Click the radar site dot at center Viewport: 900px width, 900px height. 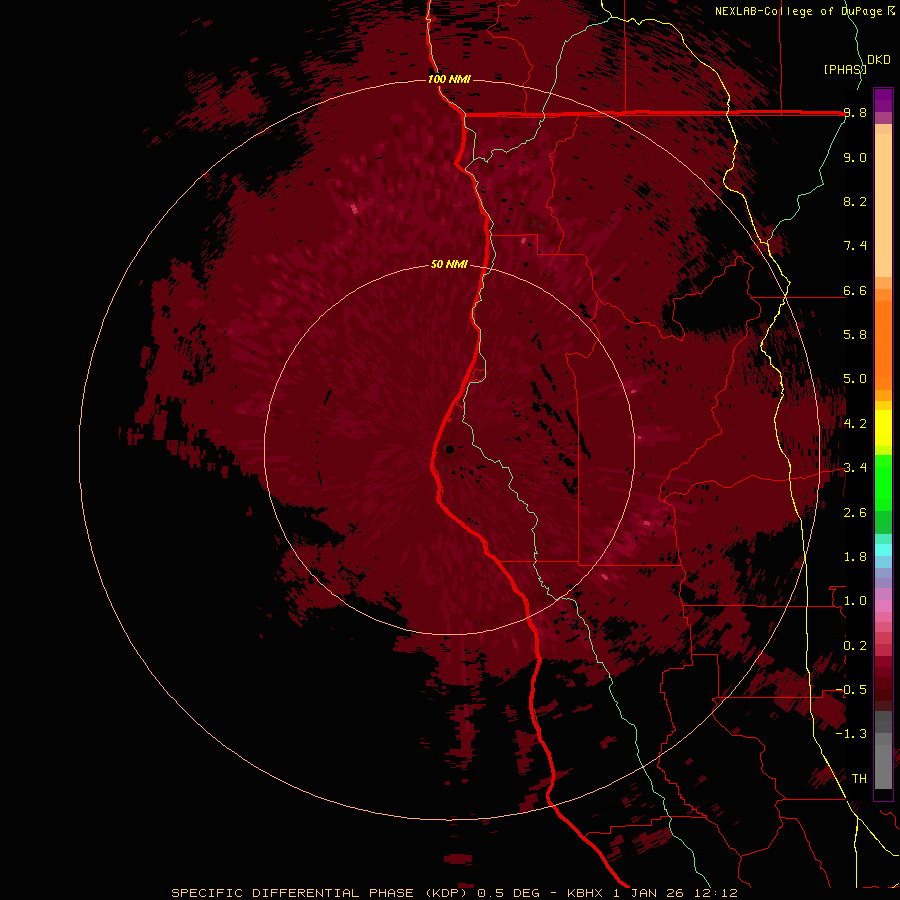(449, 449)
